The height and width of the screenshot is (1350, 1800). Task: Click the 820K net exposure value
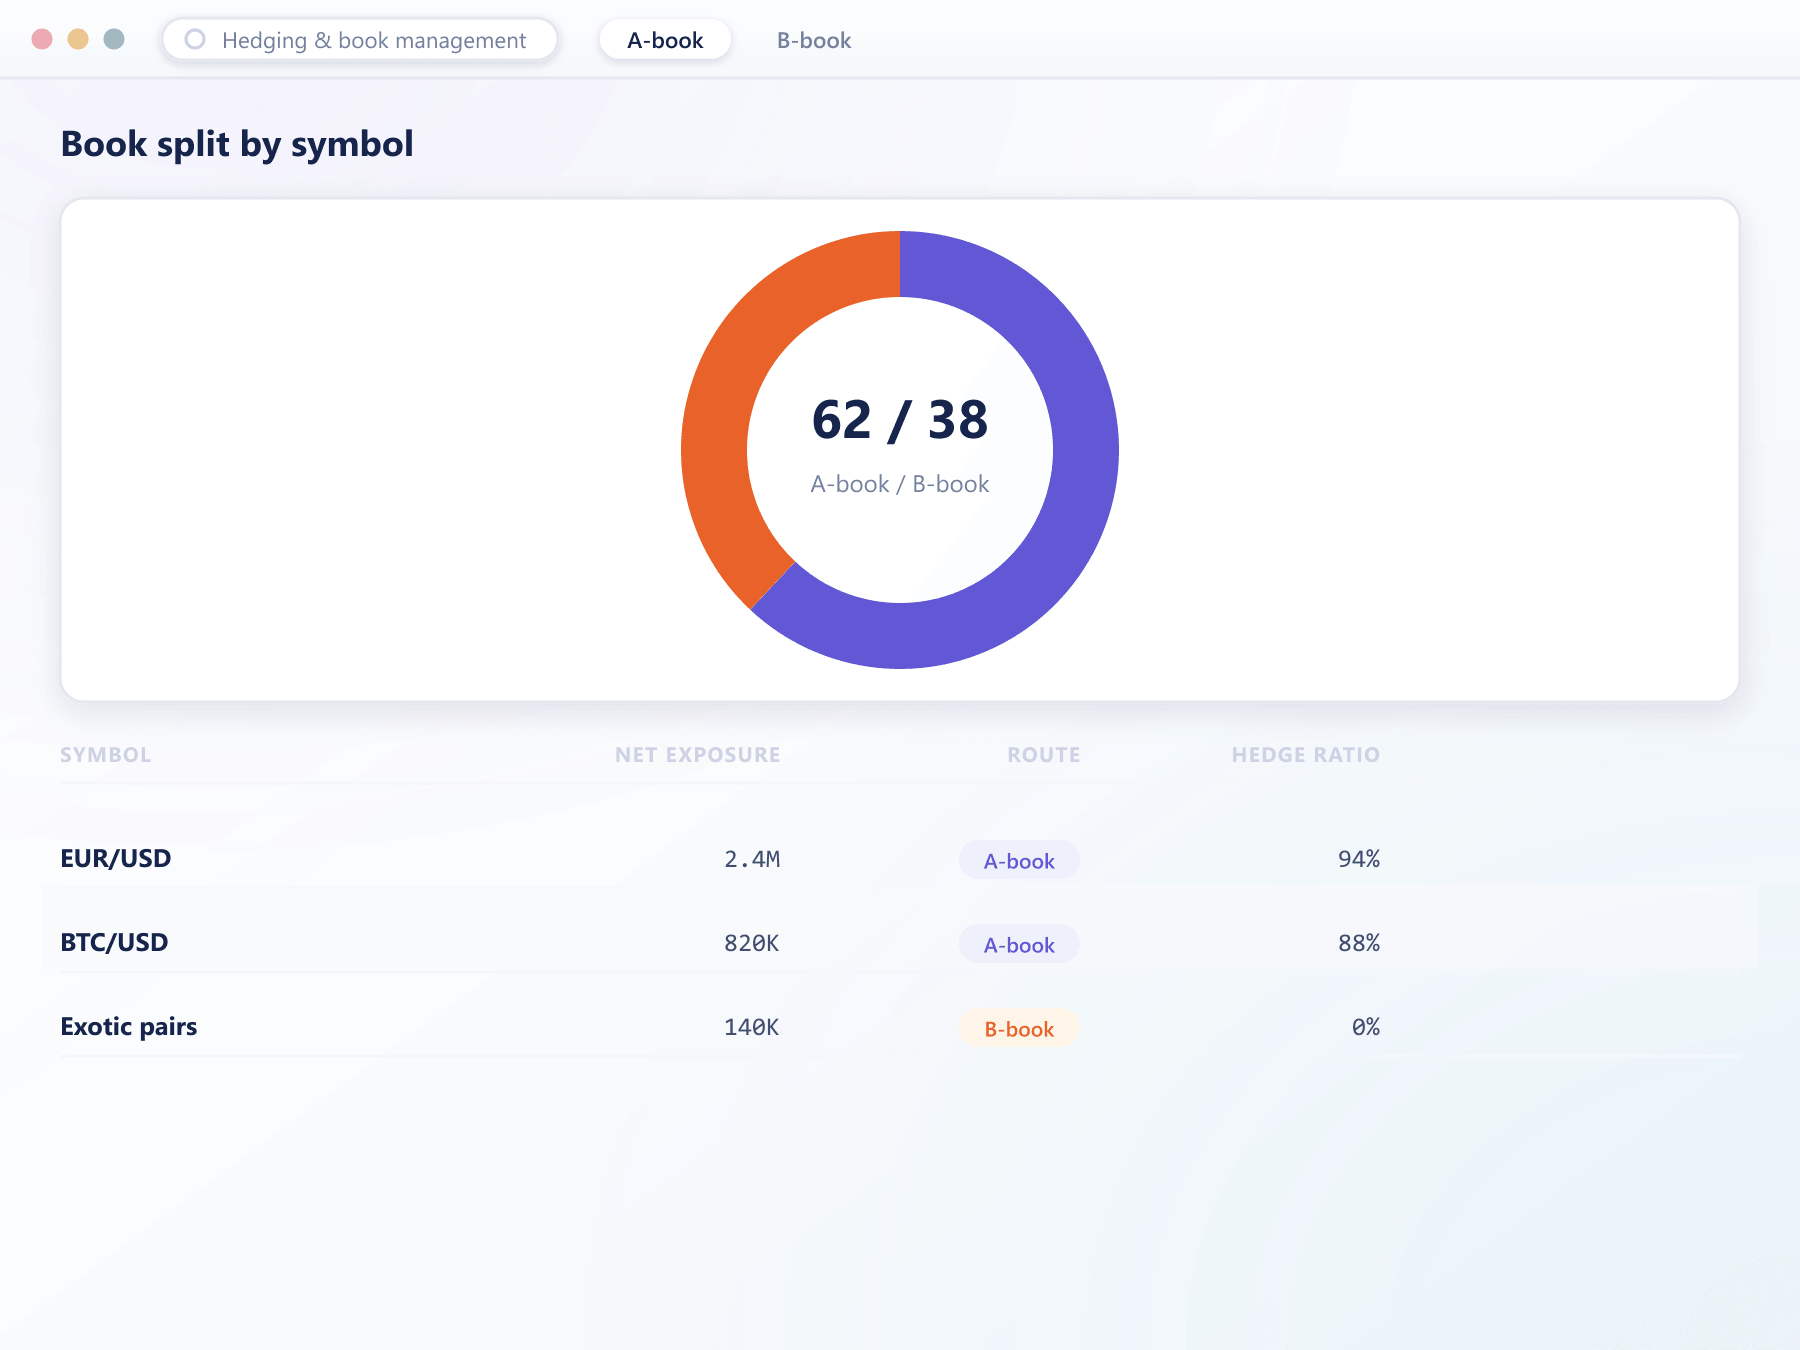(752, 943)
